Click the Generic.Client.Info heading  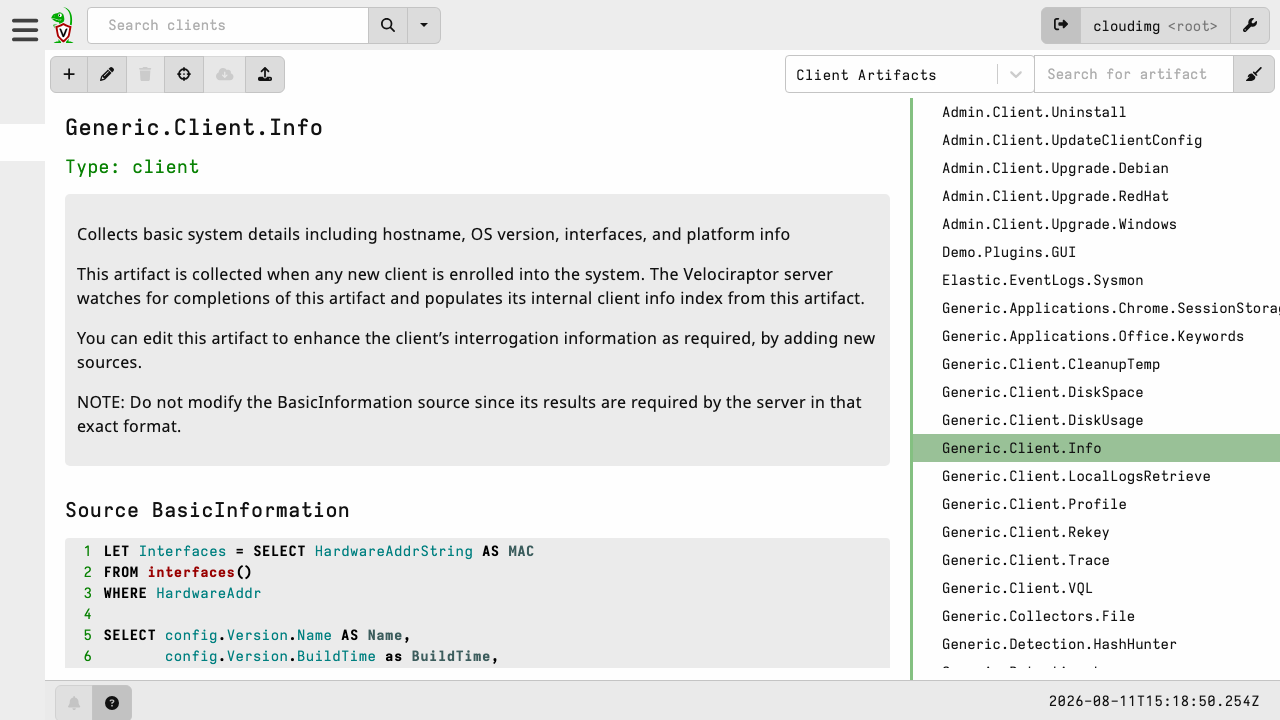(x=194, y=128)
